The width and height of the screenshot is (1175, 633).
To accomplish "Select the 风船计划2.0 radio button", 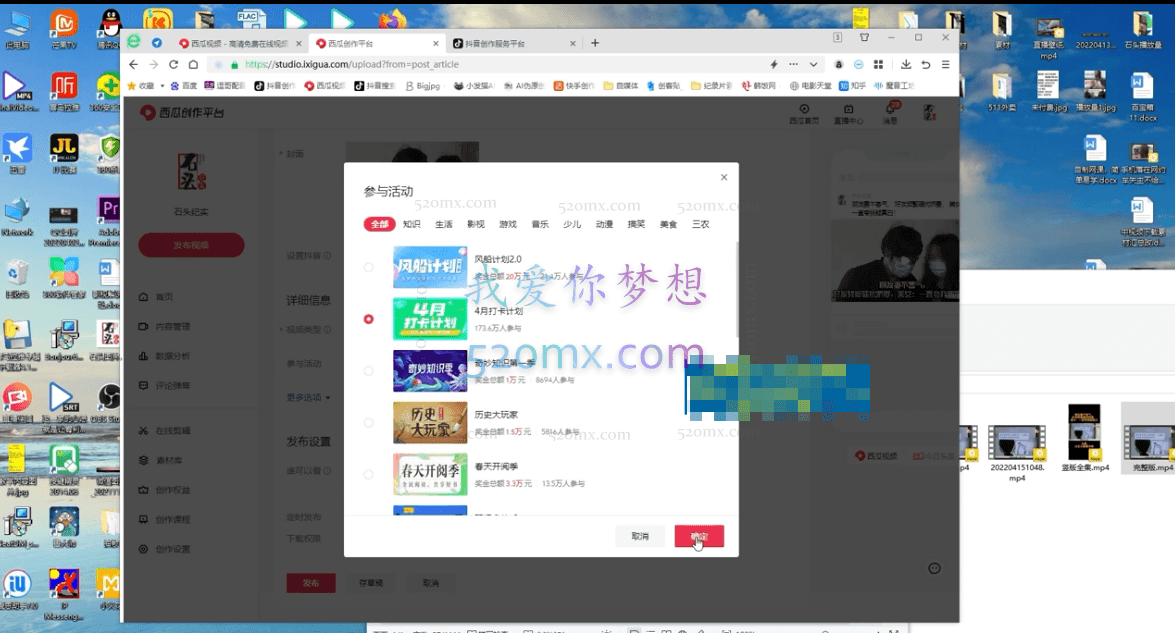I will click(369, 267).
